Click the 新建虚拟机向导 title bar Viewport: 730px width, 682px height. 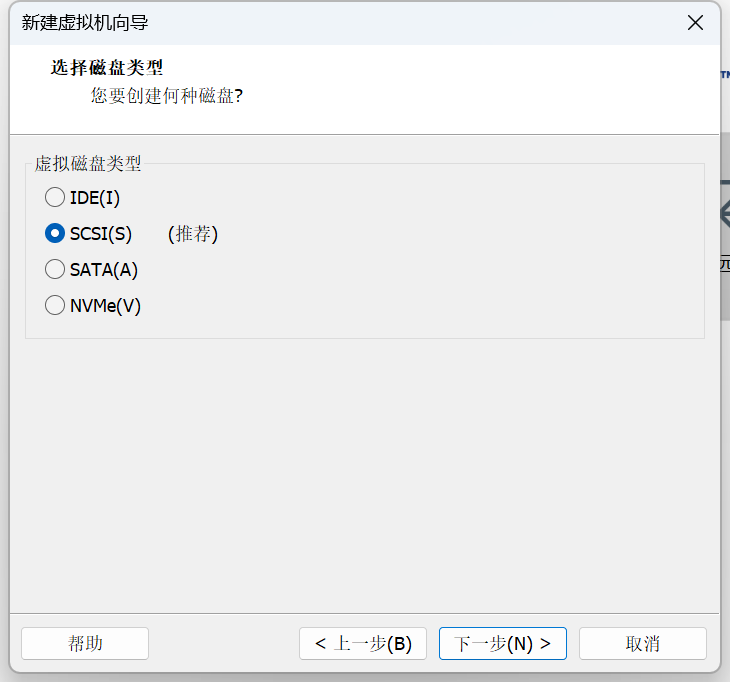[x=300, y=23]
